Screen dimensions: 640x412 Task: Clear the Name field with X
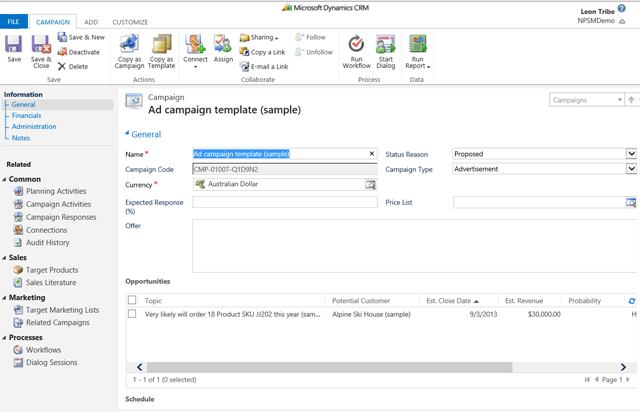tap(371, 154)
